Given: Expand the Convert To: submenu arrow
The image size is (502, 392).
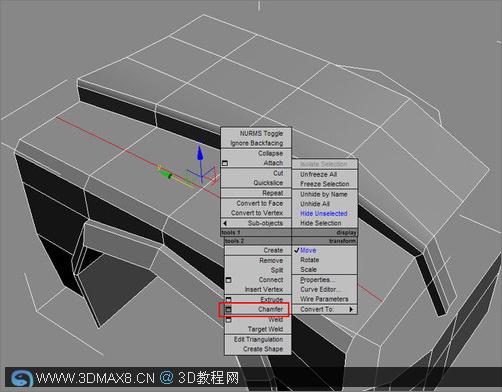Looking at the screenshot, I should coord(351,309).
